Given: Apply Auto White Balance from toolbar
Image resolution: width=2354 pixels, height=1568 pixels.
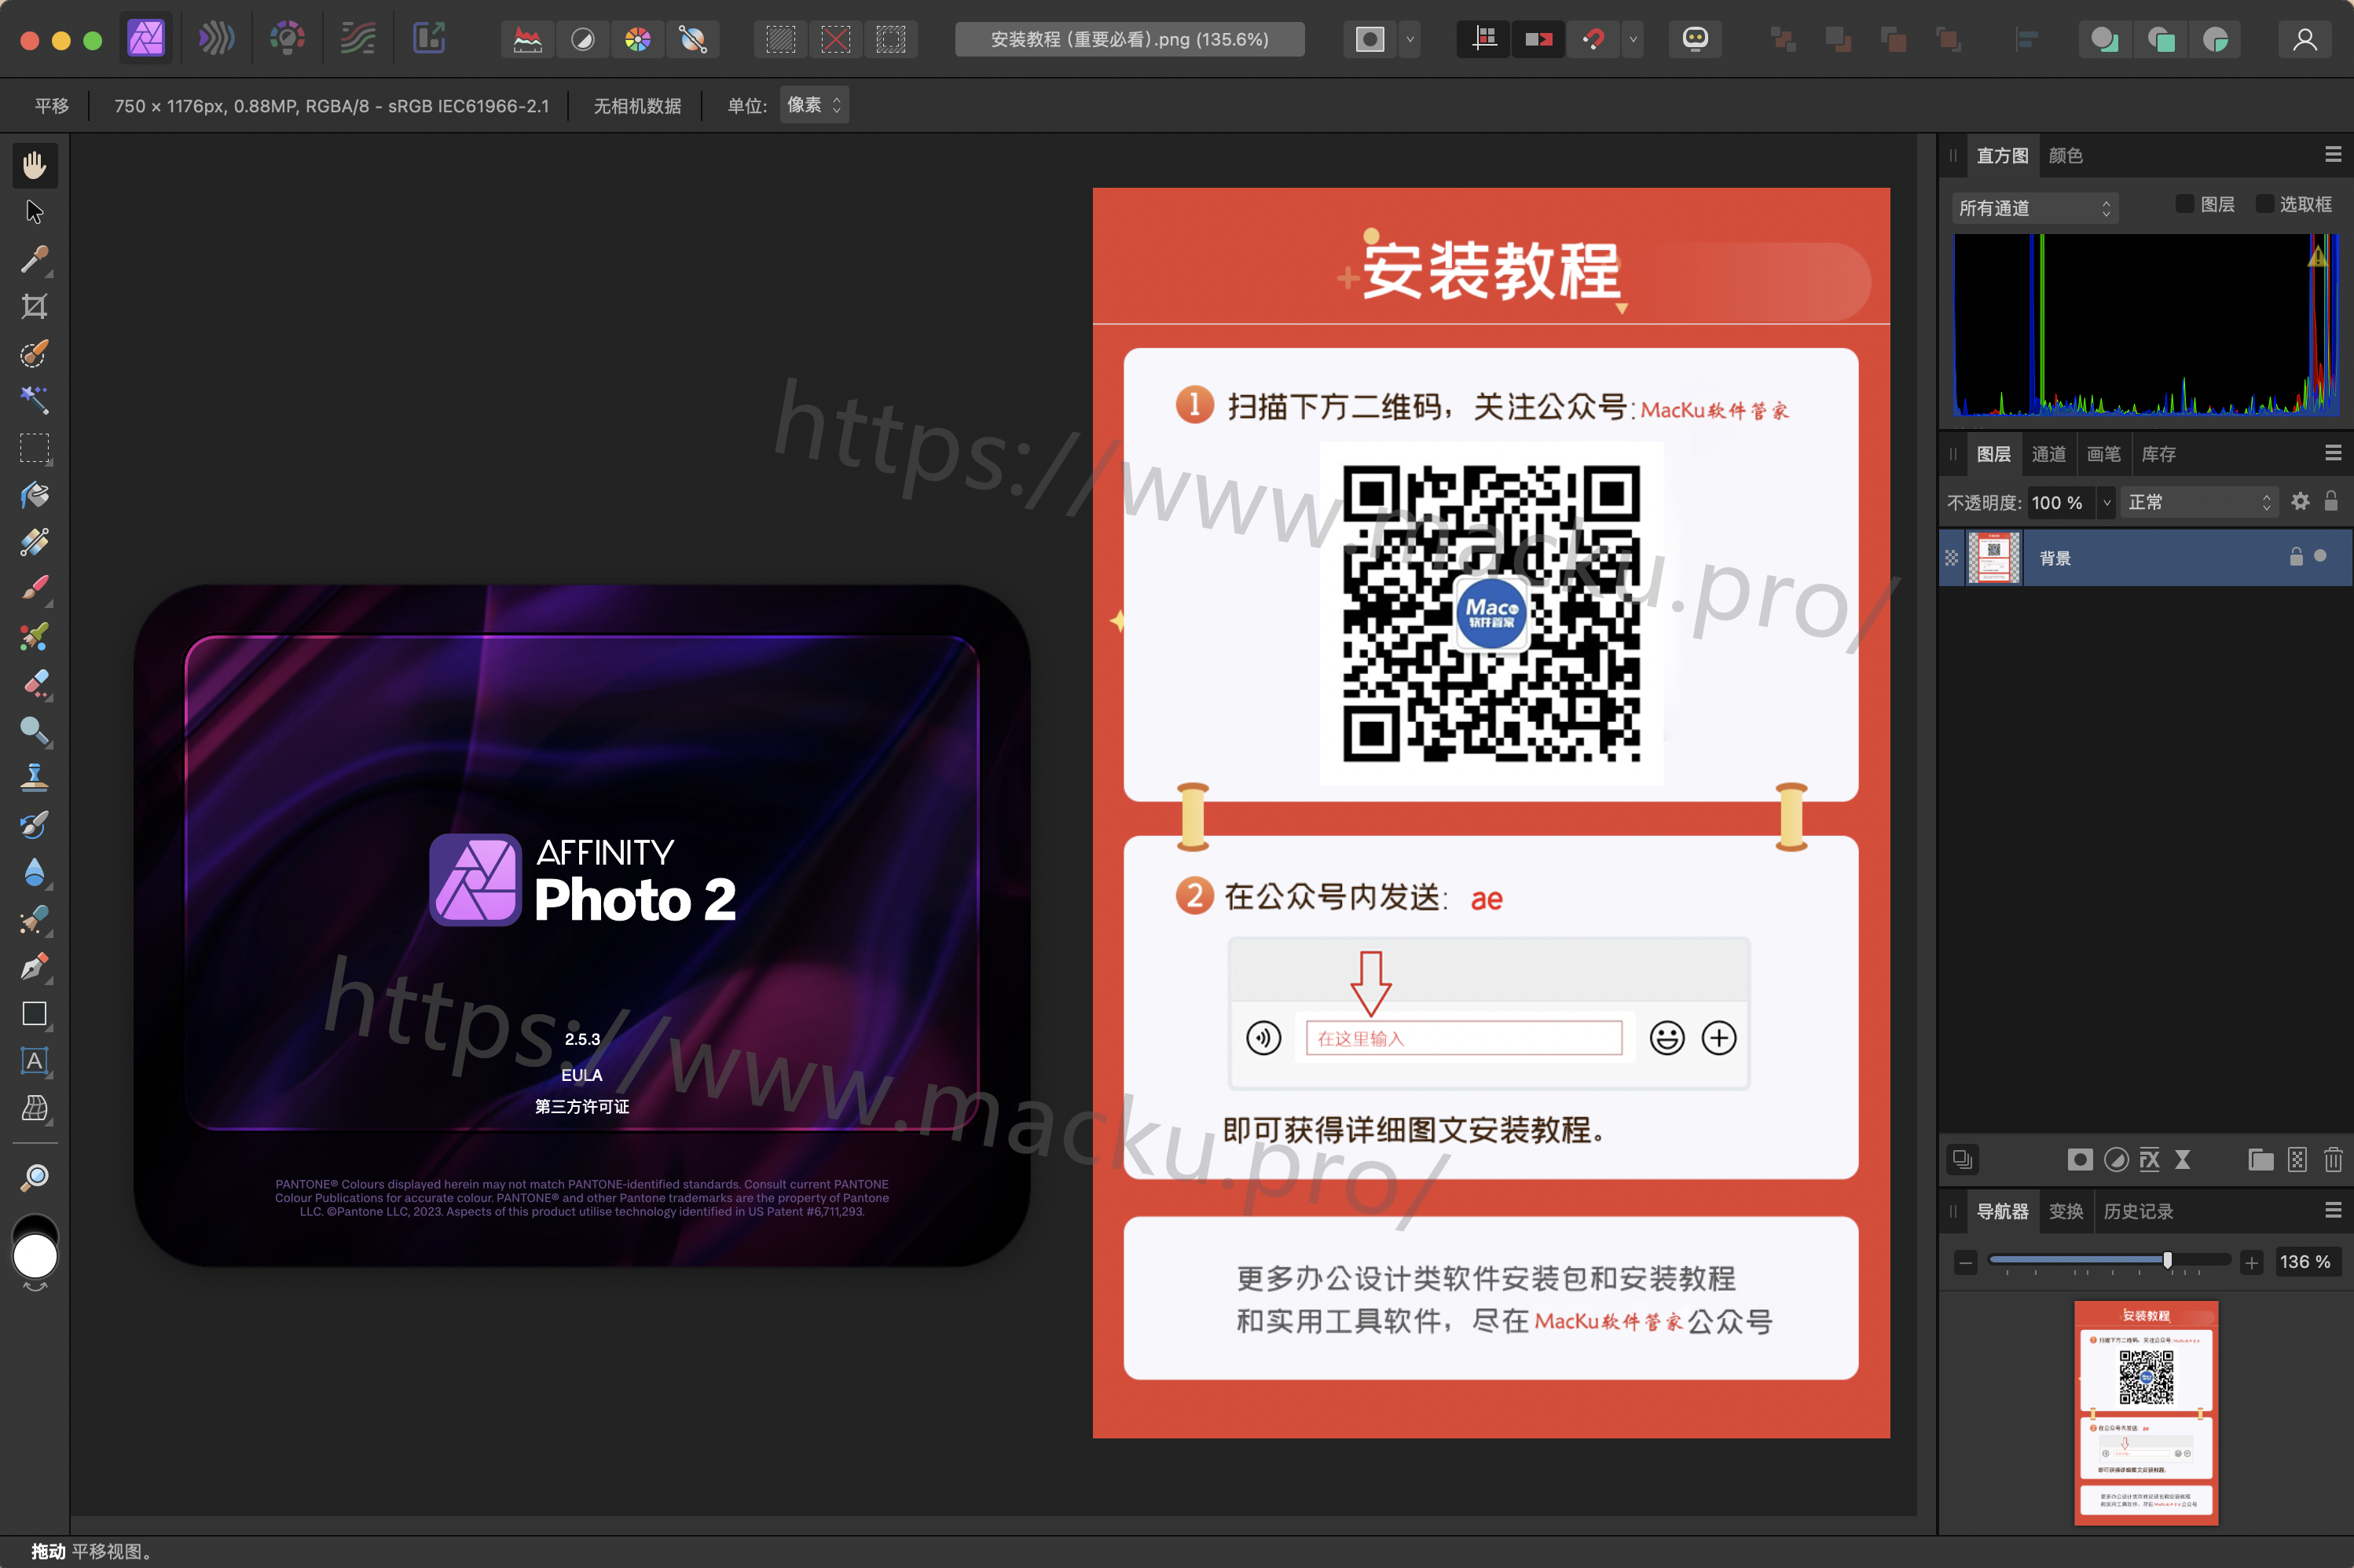Looking at the screenshot, I should [693, 39].
